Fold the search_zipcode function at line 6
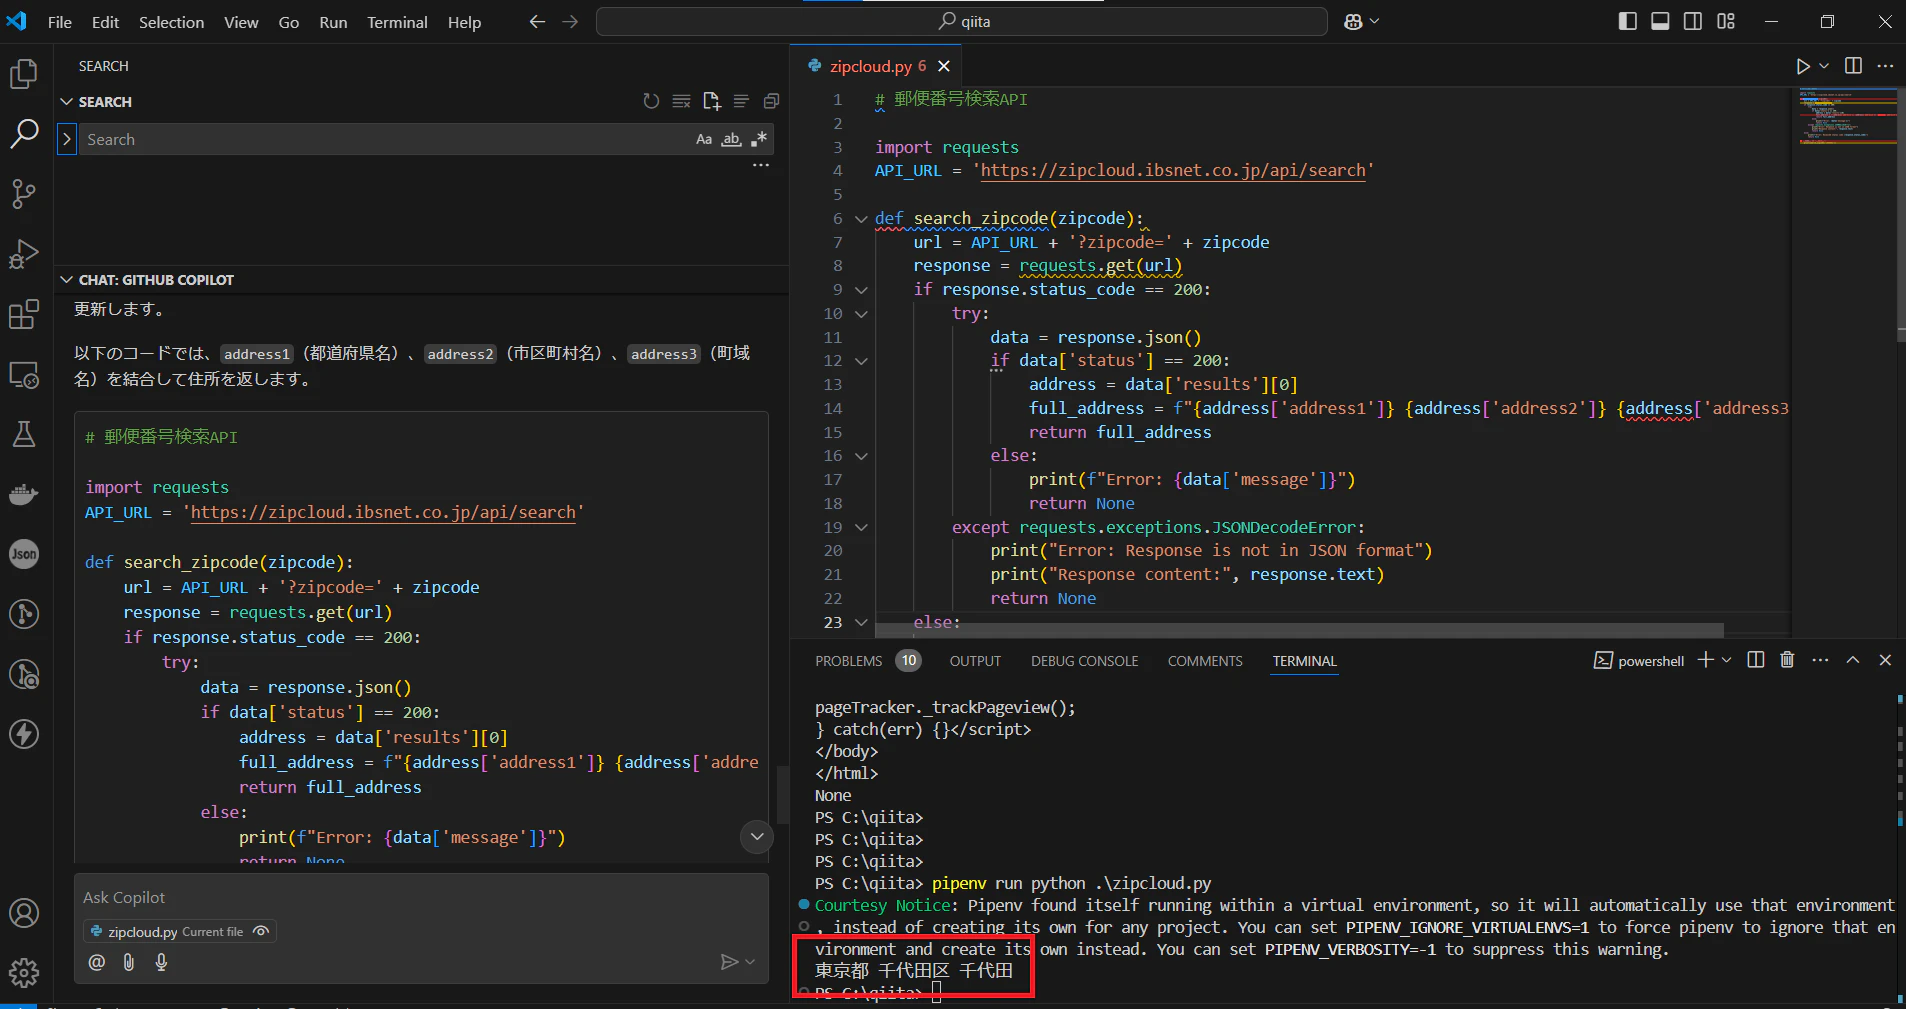The width and height of the screenshot is (1906, 1009). pos(861,219)
